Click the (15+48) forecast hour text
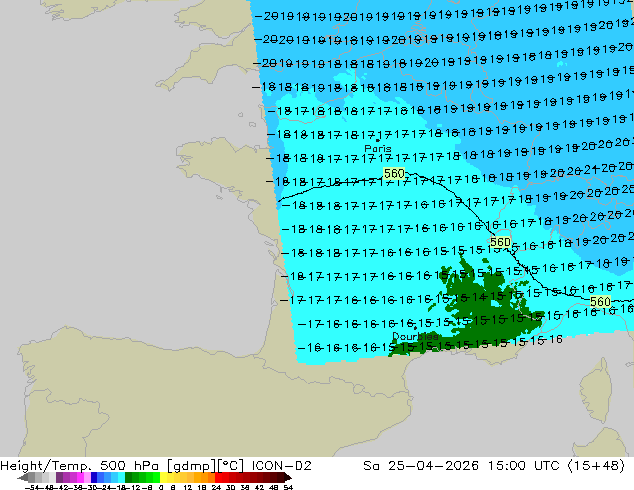The height and width of the screenshot is (490, 634). coord(596,466)
